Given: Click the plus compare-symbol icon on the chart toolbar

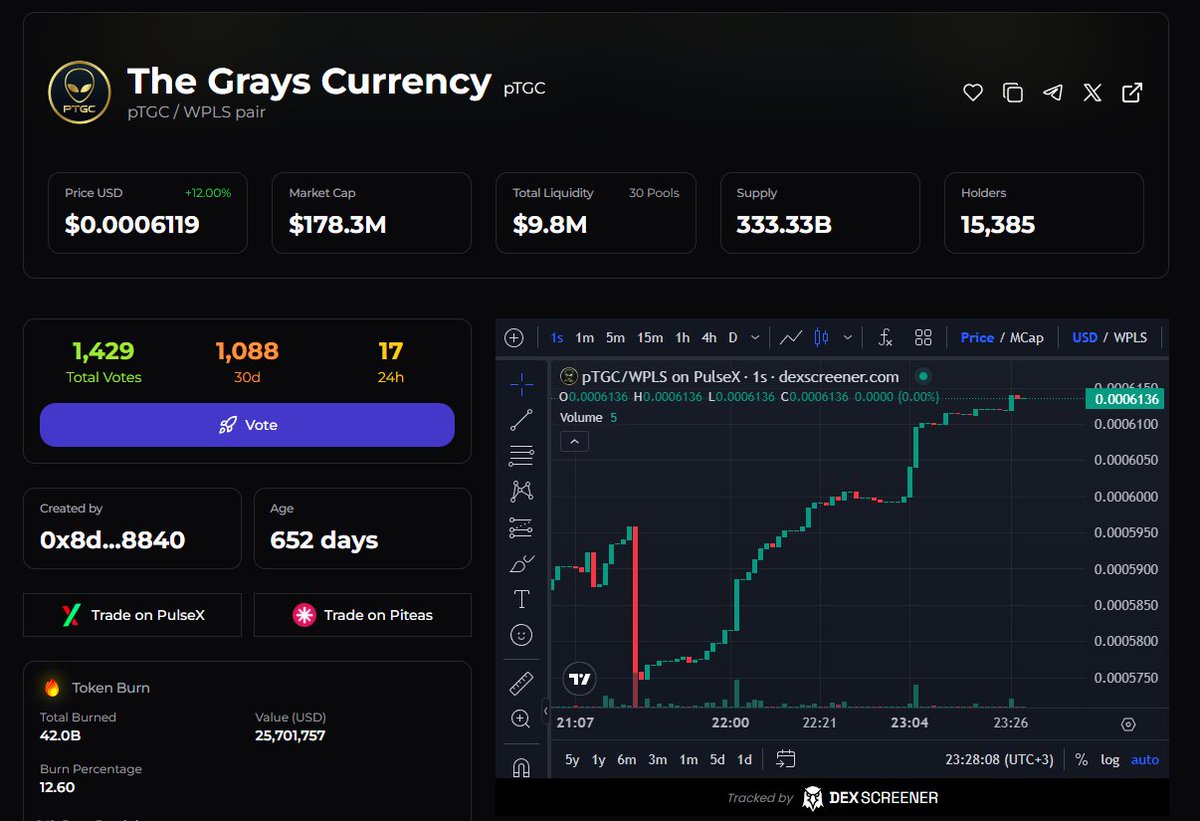Looking at the screenshot, I should click(x=514, y=338).
